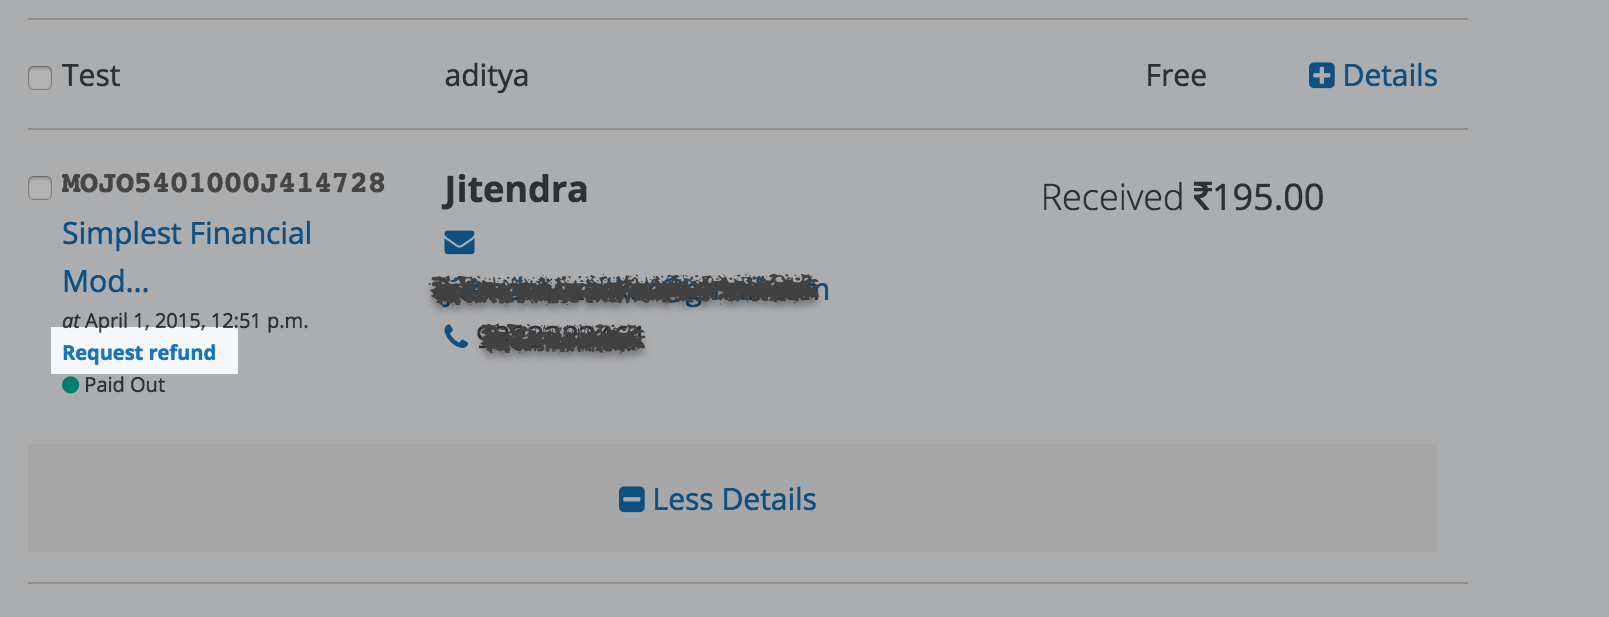Click the phone icon under Jitendra
This screenshot has width=1609, height=617.
[x=456, y=337]
